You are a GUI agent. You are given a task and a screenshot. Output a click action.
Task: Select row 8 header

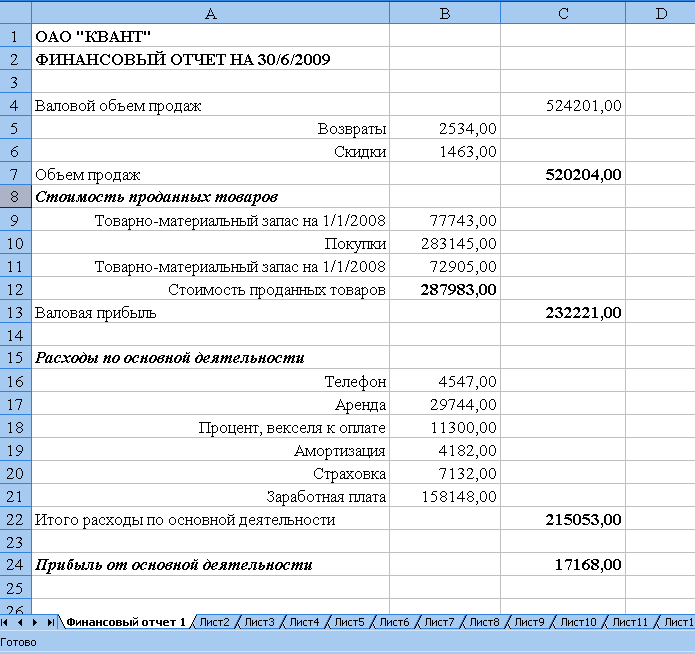point(16,196)
